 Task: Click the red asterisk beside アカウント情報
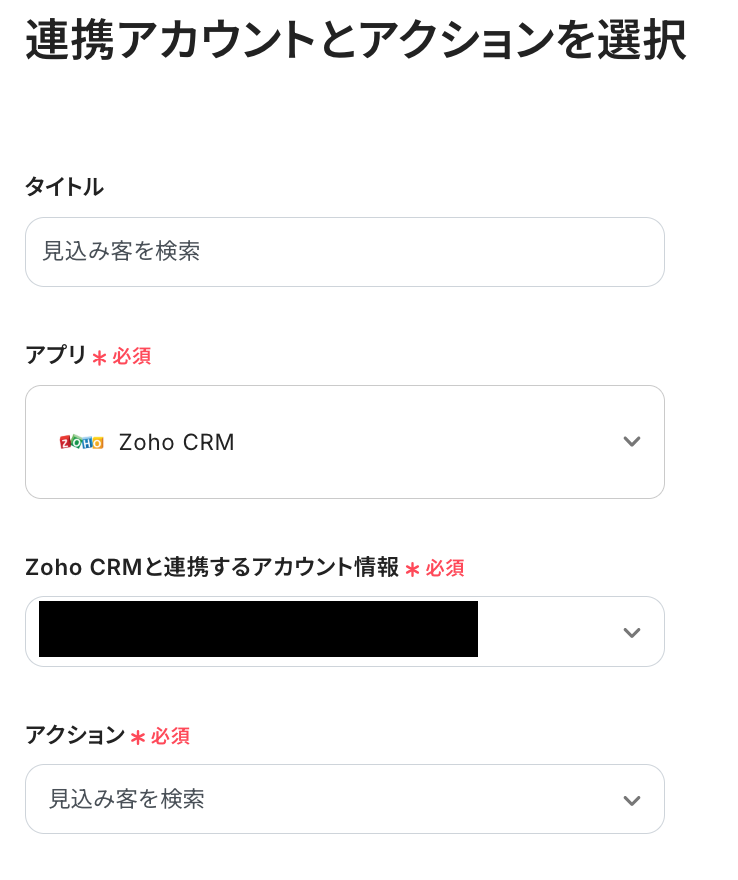pyautogui.click(x=412, y=570)
